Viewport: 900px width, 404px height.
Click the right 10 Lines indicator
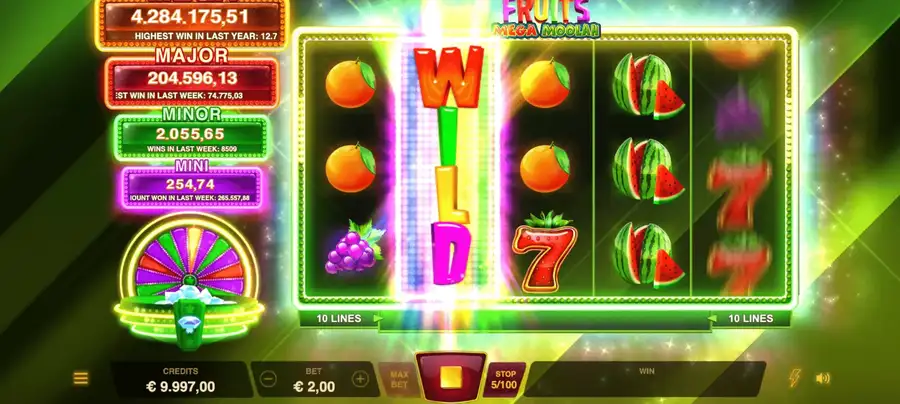point(750,318)
